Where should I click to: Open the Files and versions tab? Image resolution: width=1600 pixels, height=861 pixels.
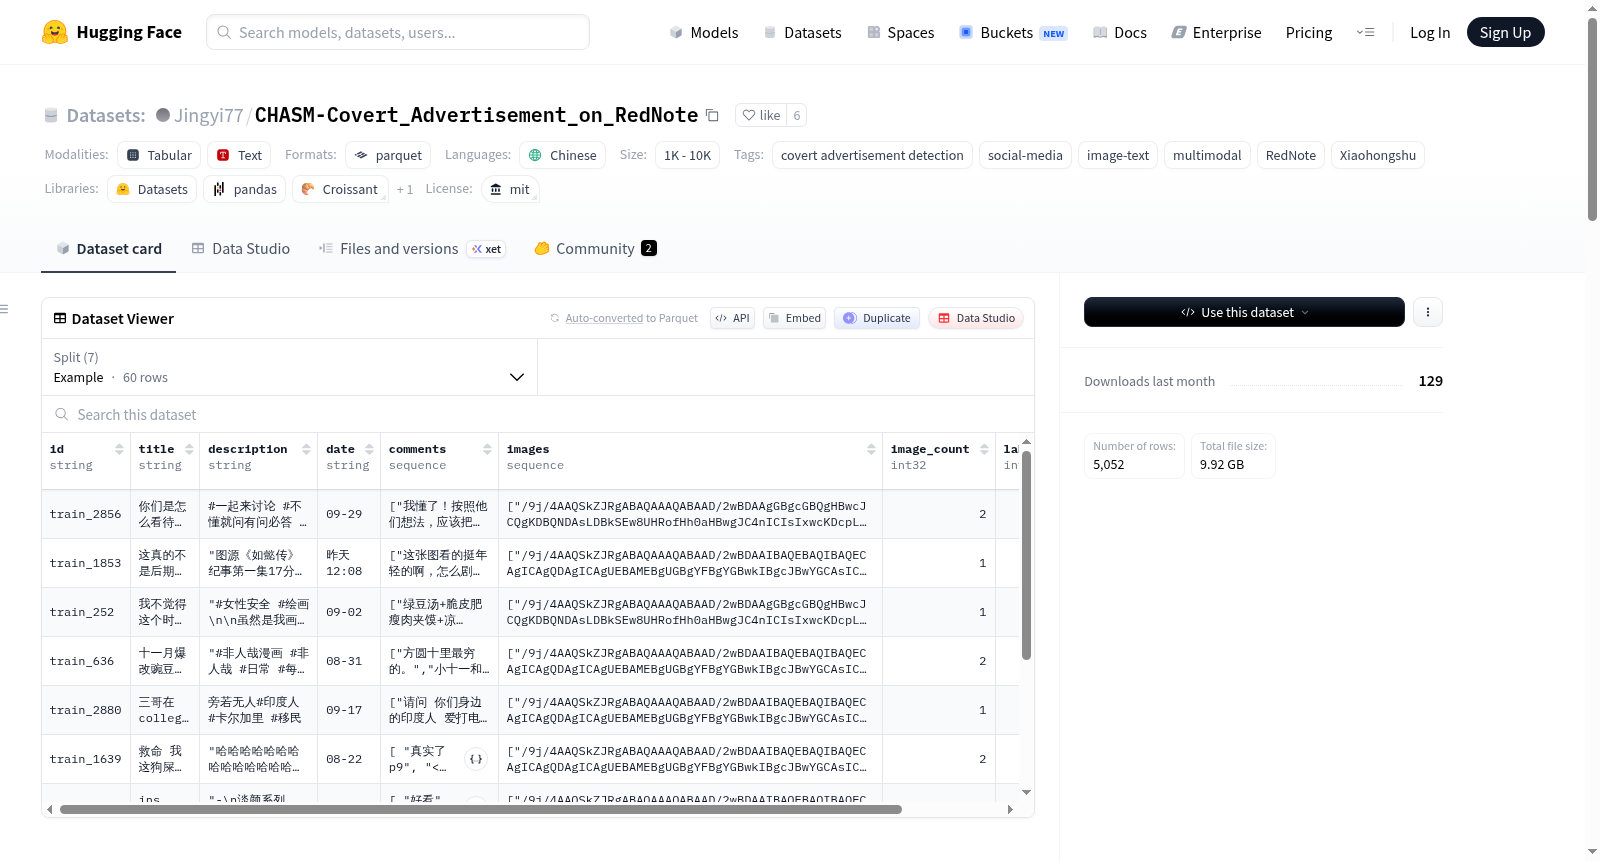411,249
